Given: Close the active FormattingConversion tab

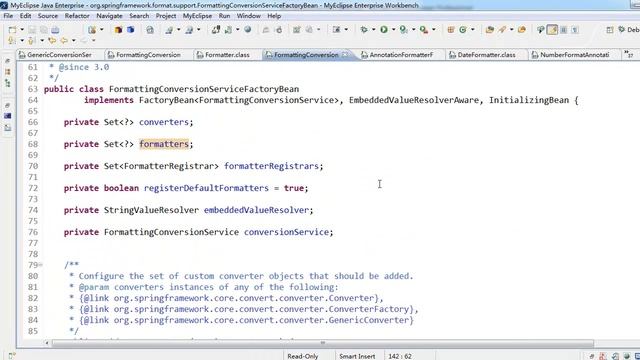Looking at the screenshot, I should 345,54.
